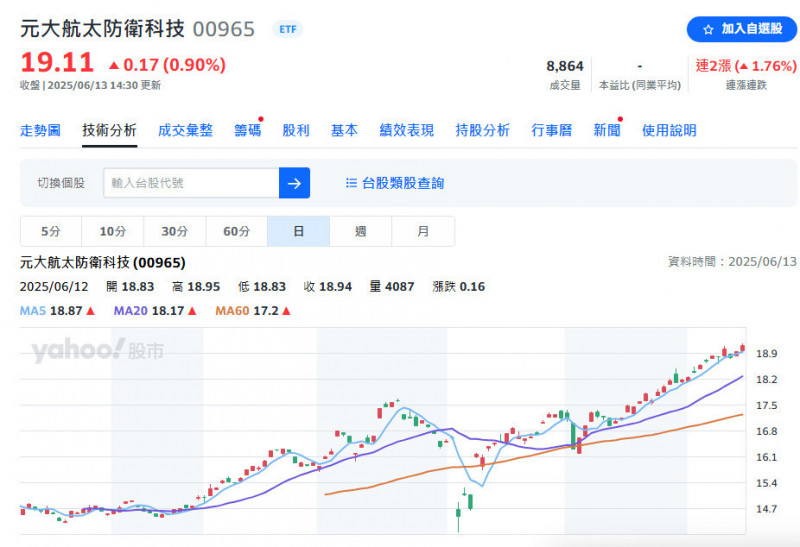Open the 基本 tab

pyautogui.click(x=344, y=130)
